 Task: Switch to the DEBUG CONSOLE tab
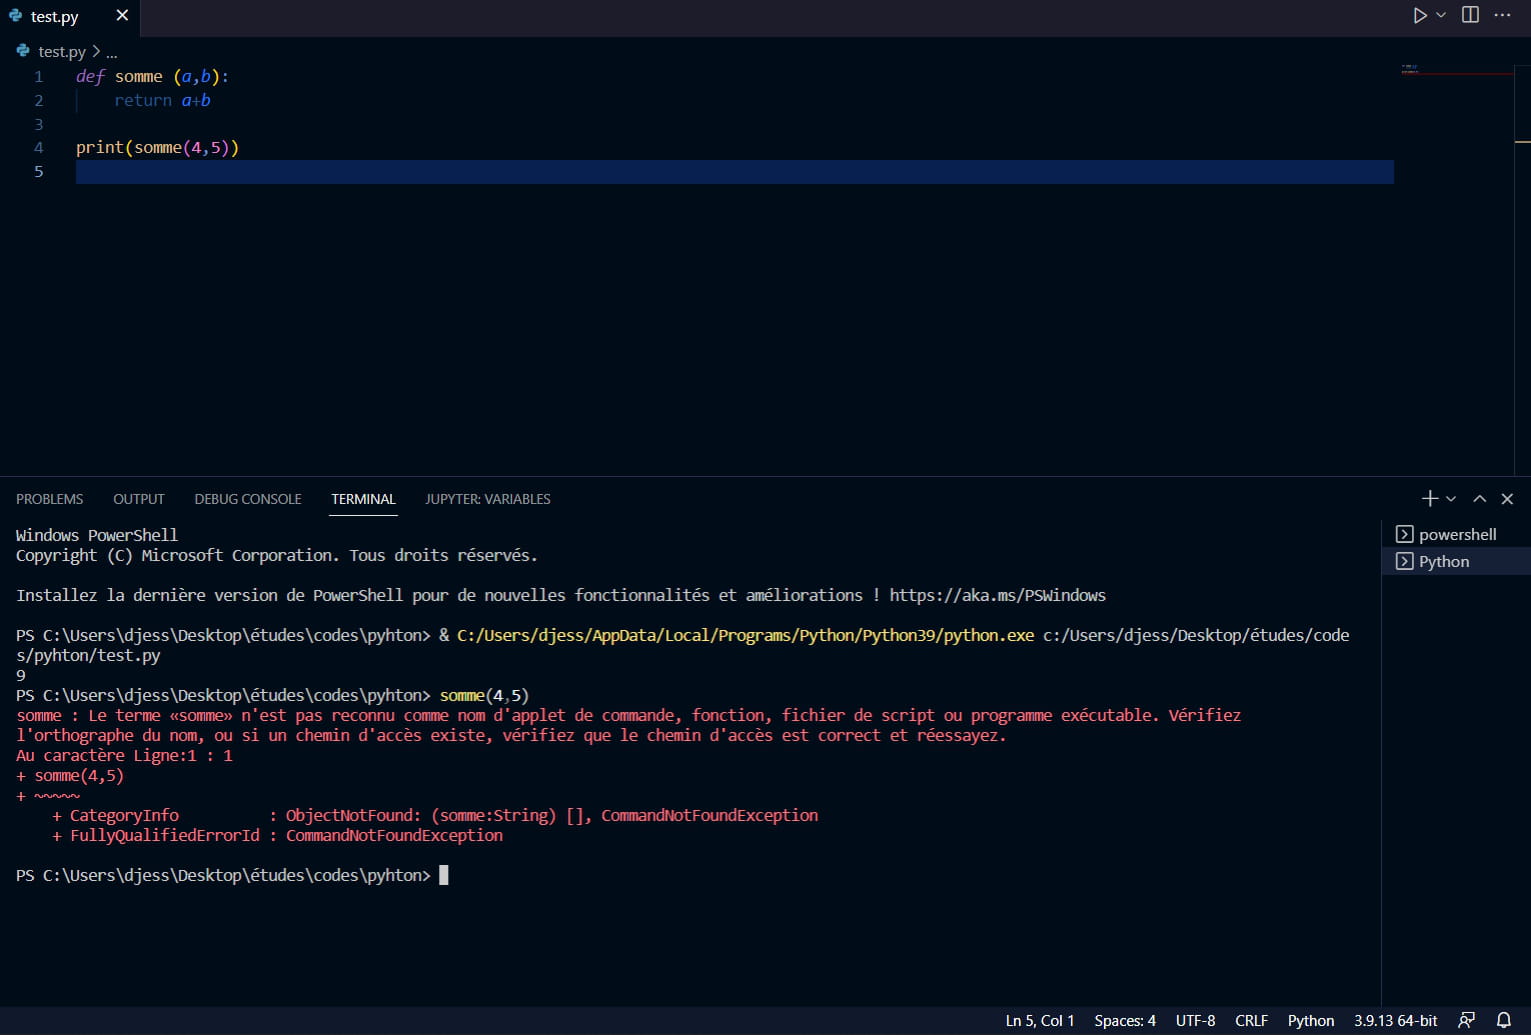[247, 499]
